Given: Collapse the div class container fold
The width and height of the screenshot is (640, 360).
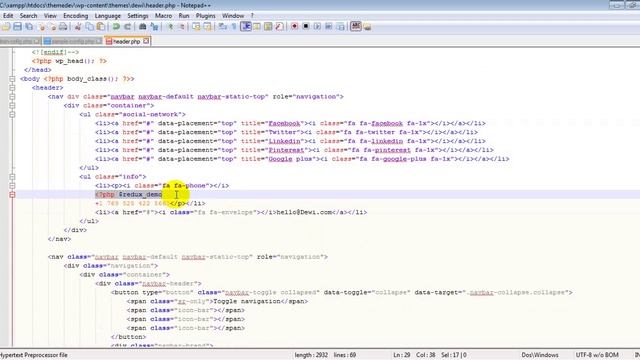Looking at the screenshot, I should (x=12, y=106).
